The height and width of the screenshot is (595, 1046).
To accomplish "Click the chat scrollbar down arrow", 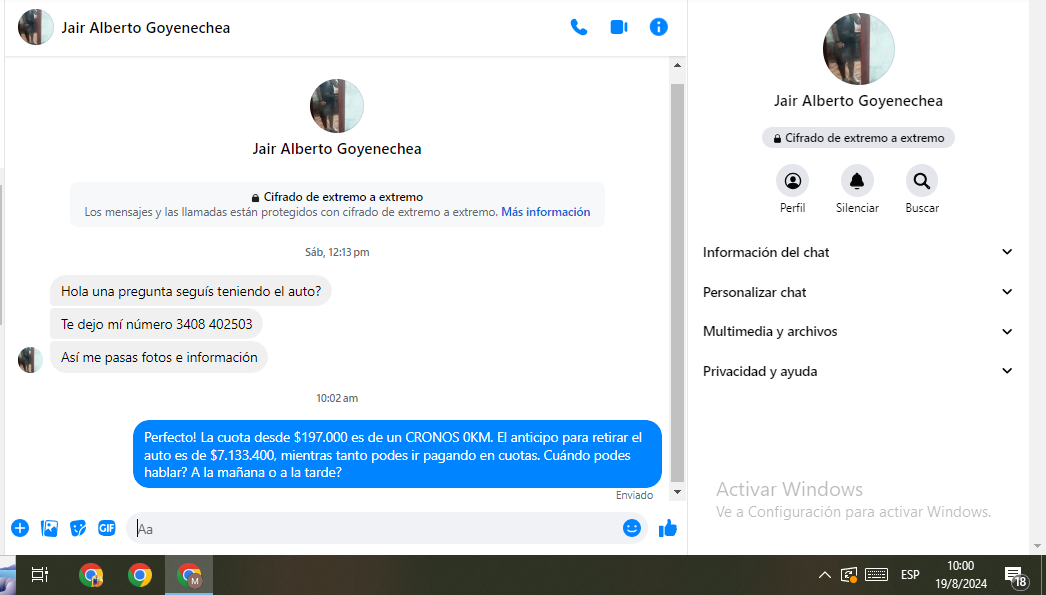I will (x=677, y=492).
